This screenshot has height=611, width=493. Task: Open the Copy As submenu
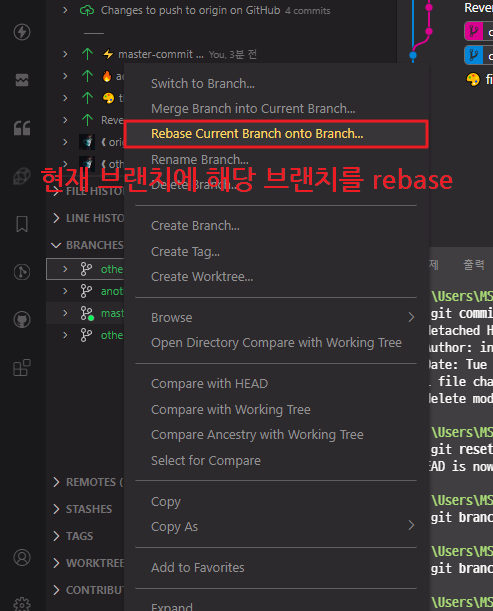(276, 527)
